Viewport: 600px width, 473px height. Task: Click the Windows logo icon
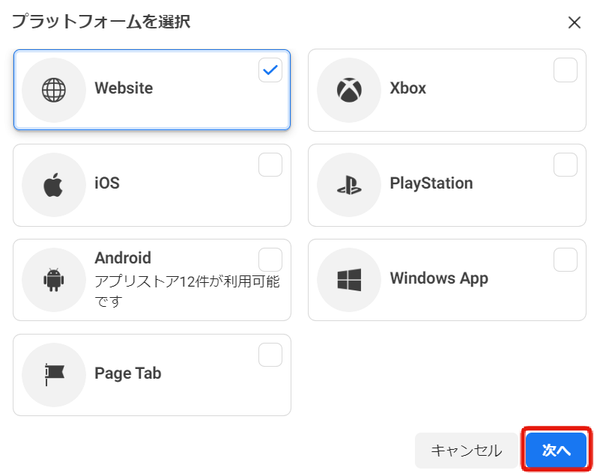[x=349, y=280]
